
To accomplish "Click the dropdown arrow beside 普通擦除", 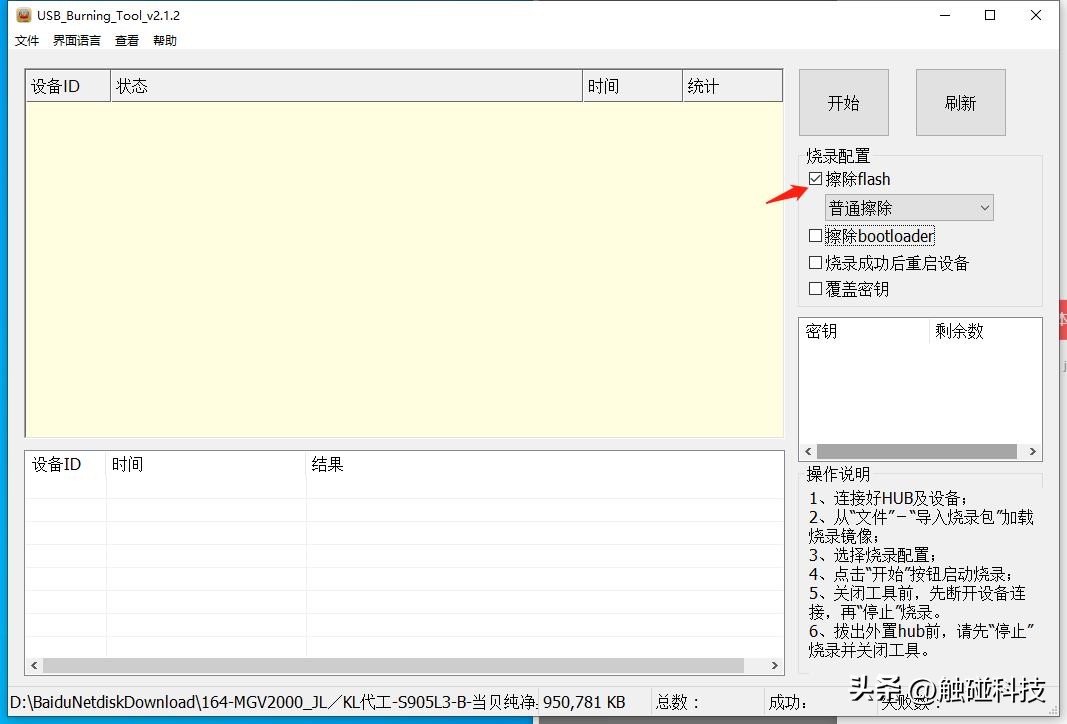I will click(985, 207).
